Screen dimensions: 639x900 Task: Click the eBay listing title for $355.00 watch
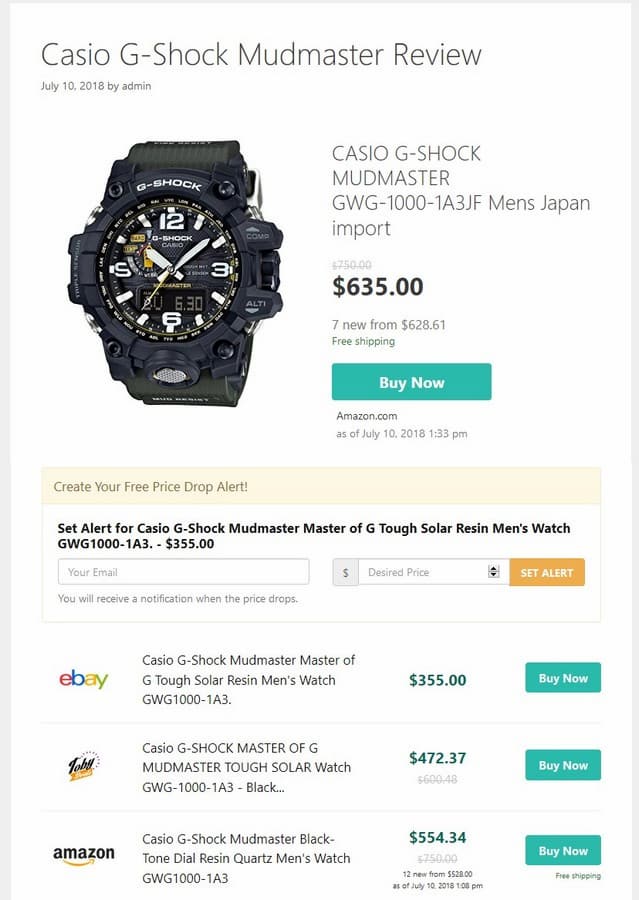click(248, 680)
